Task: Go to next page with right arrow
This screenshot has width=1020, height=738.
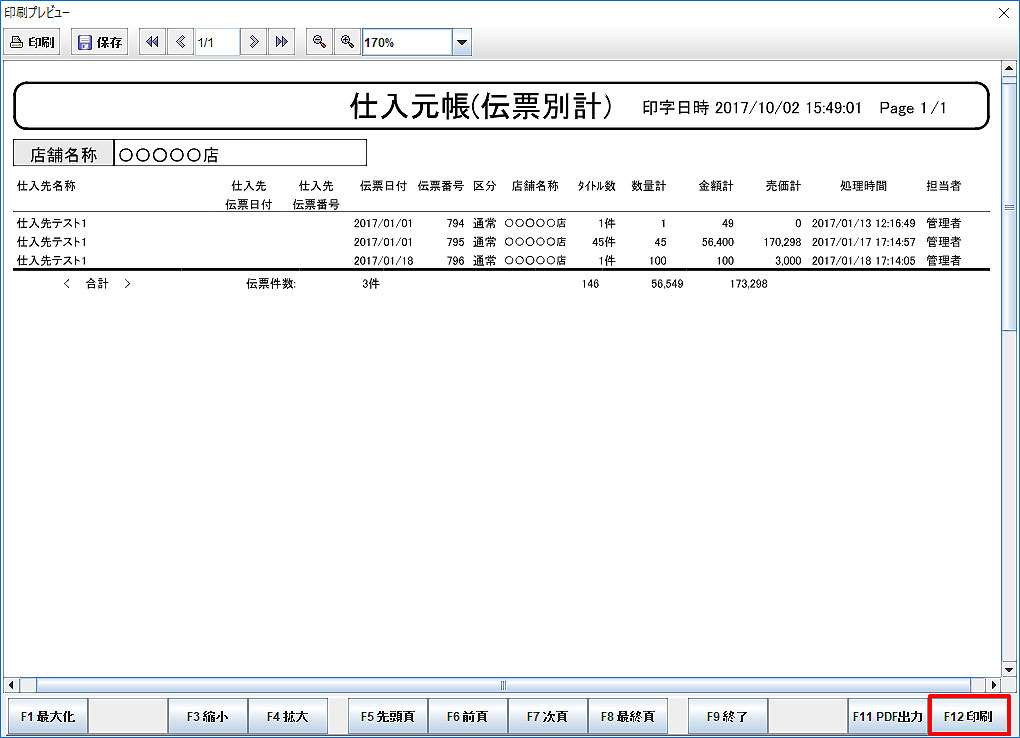Action: pyautogui.click(x=255, y=42)
